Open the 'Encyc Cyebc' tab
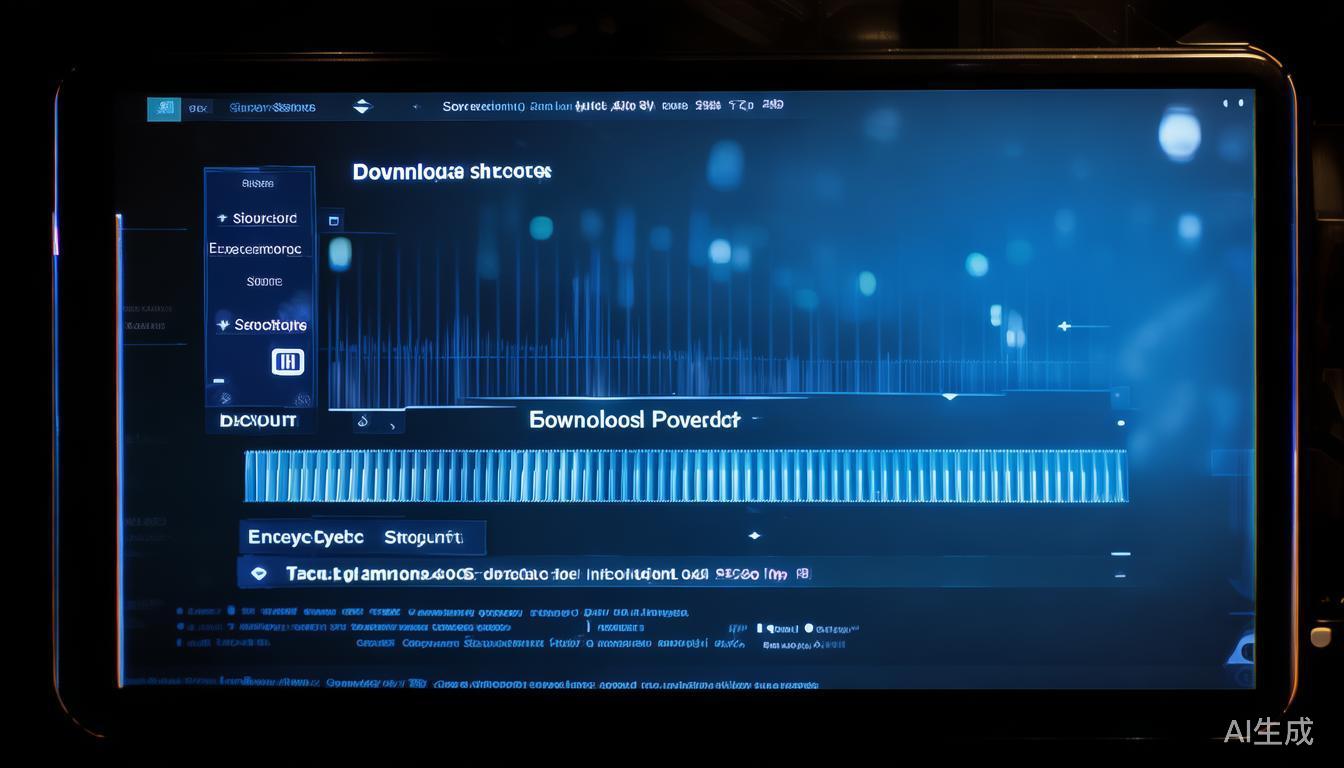 click(306, 537)
